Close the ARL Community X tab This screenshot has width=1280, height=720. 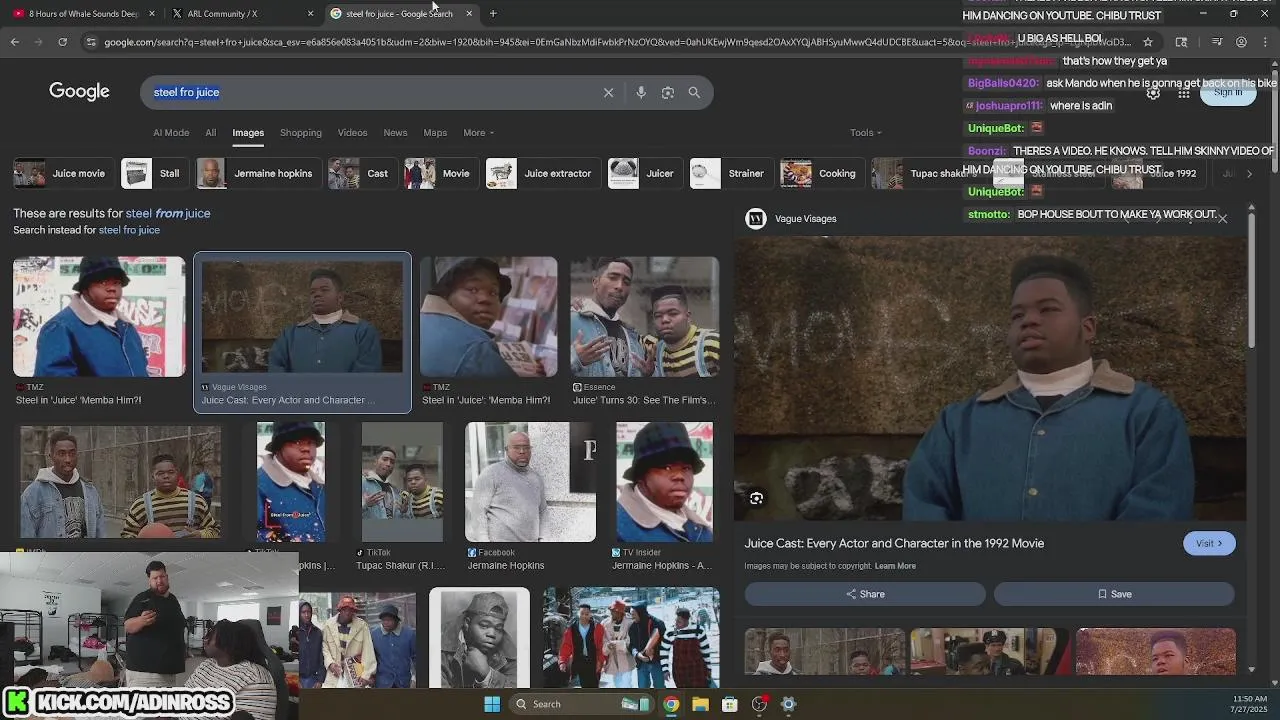(x=310, y=13)
